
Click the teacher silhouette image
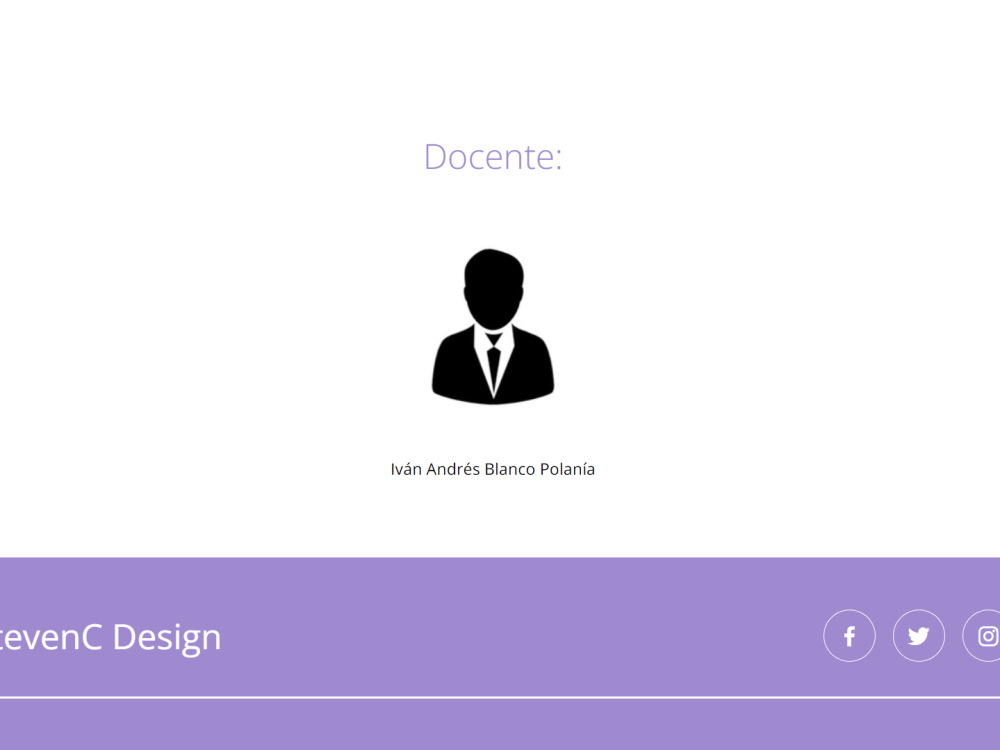[493, 327]
